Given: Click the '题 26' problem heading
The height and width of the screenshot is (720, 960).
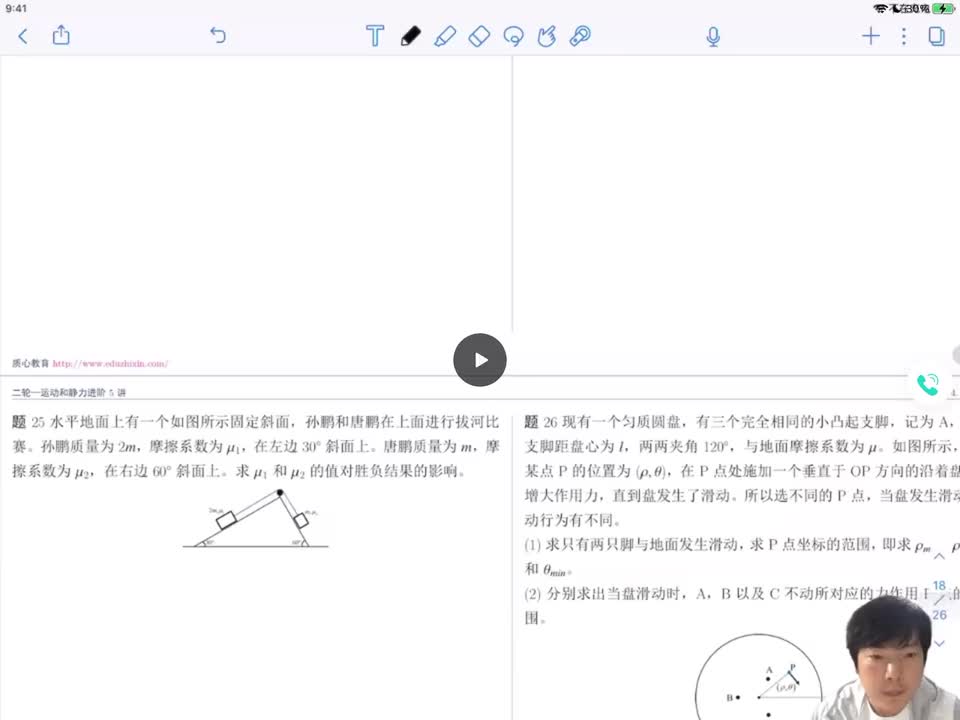Looking at the screenshot, I should 541,422.
